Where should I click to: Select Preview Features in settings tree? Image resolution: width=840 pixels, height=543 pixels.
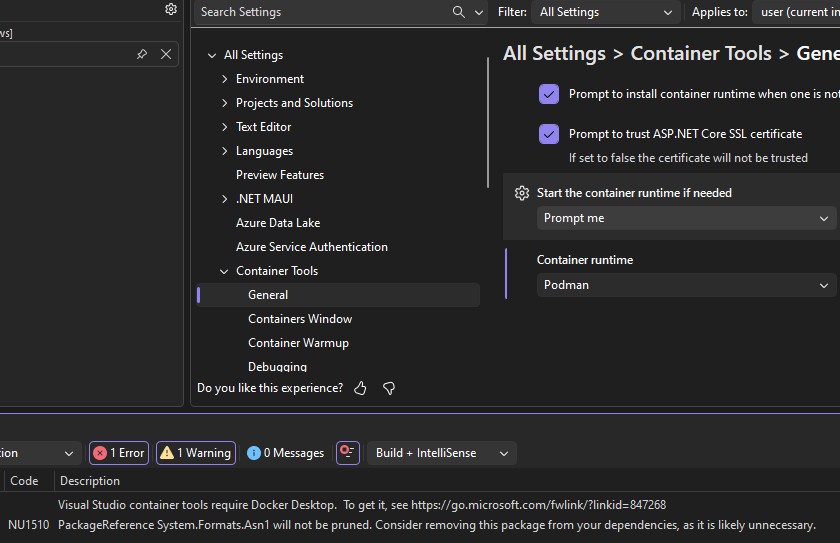280,175
